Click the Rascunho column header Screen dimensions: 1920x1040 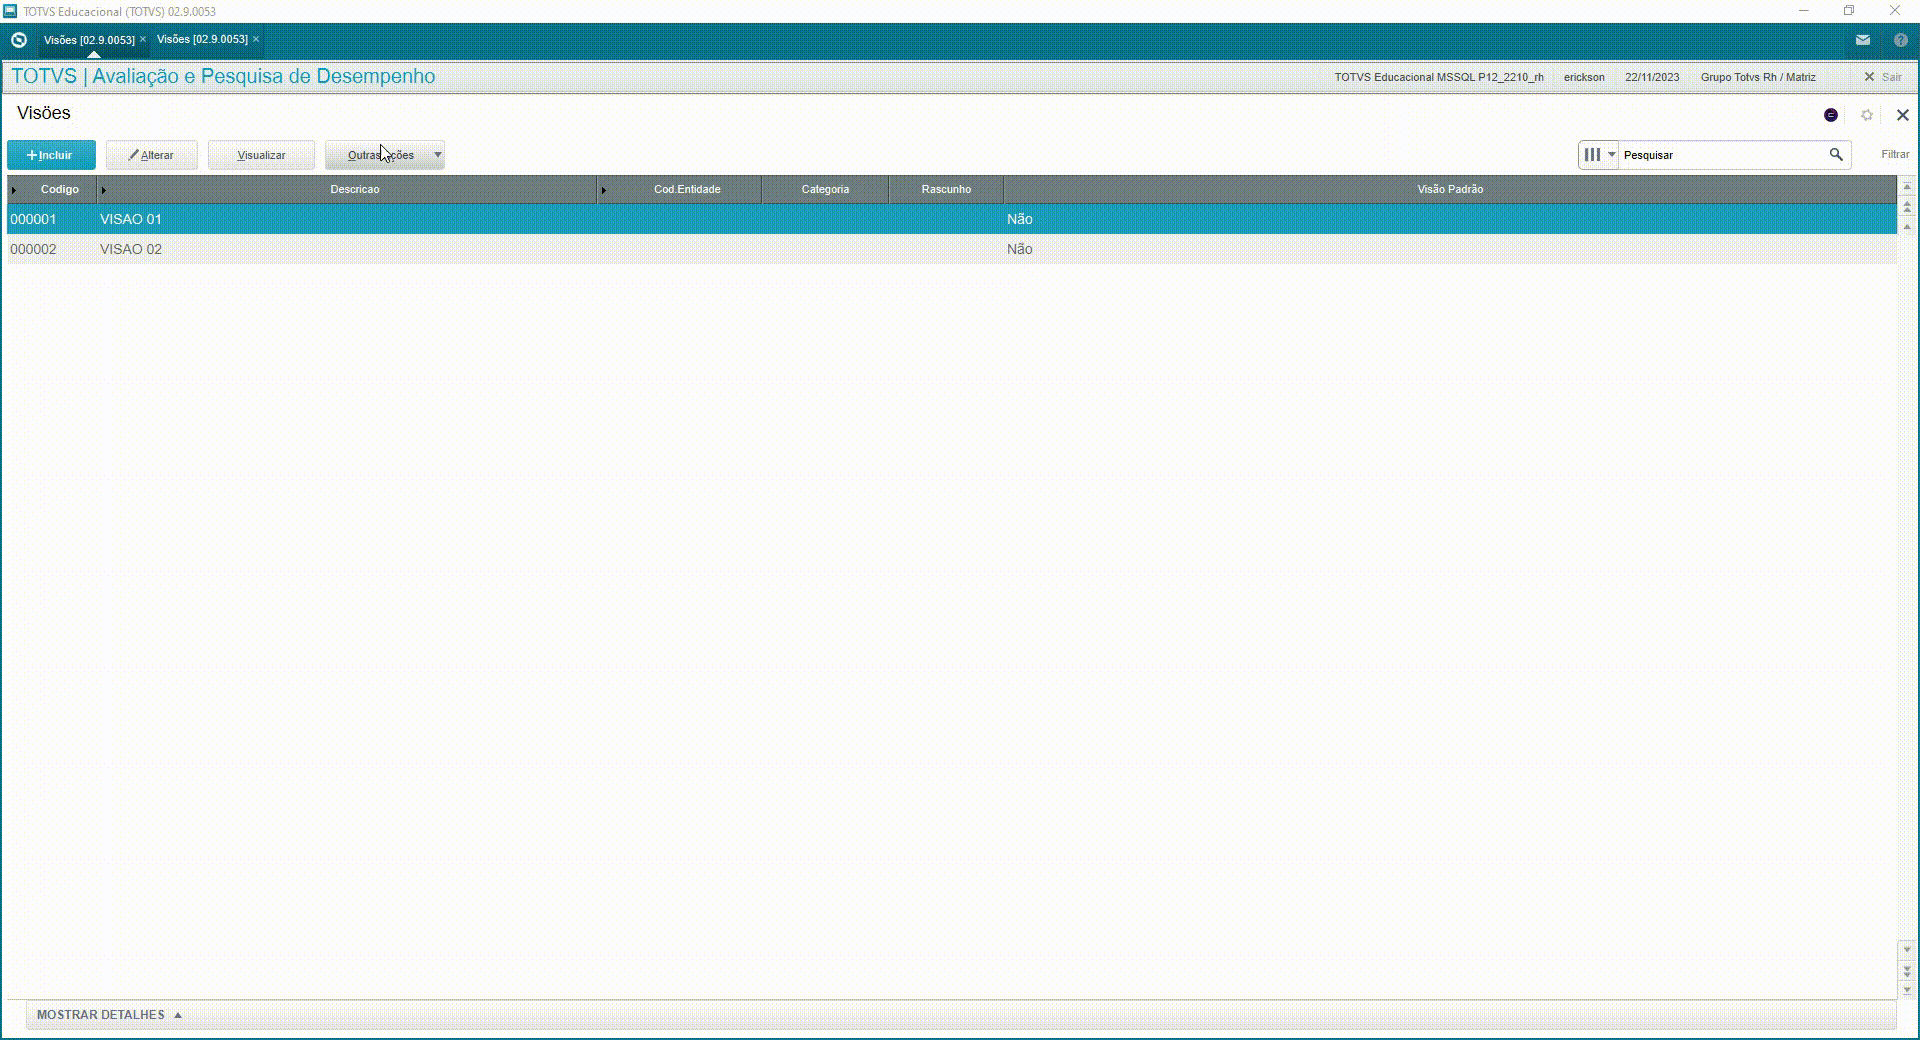[x=946, y=189]
